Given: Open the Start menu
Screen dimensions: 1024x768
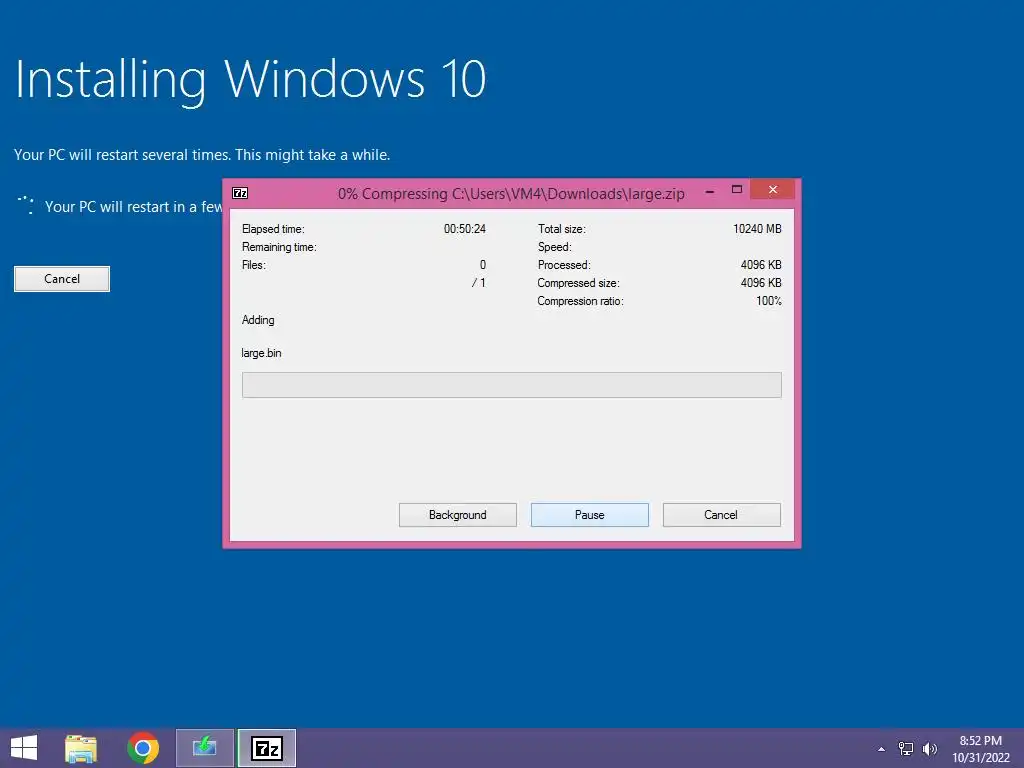Looking at the screenshot, I should point(24,748).
